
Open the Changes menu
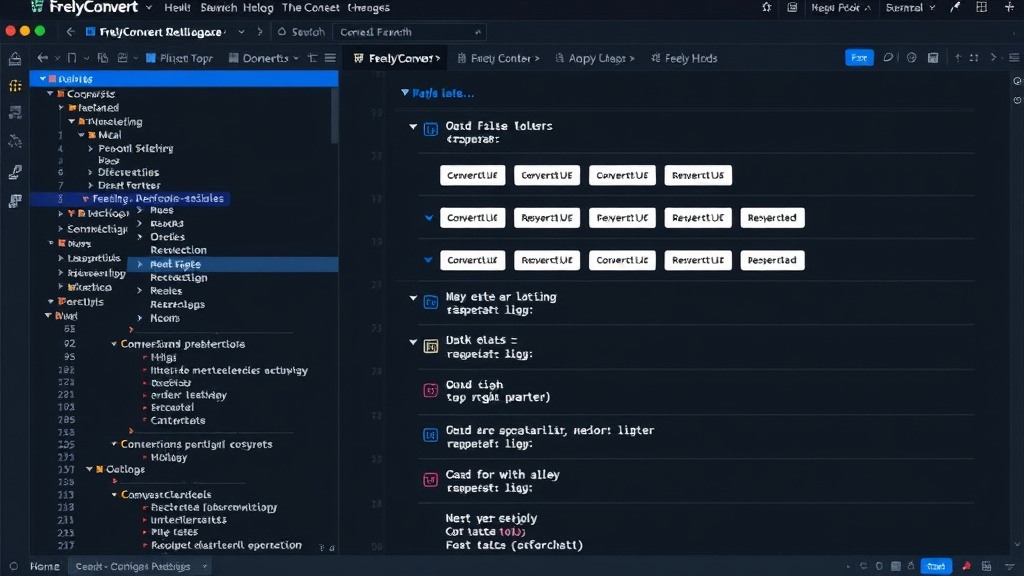(x=368, y=8)
